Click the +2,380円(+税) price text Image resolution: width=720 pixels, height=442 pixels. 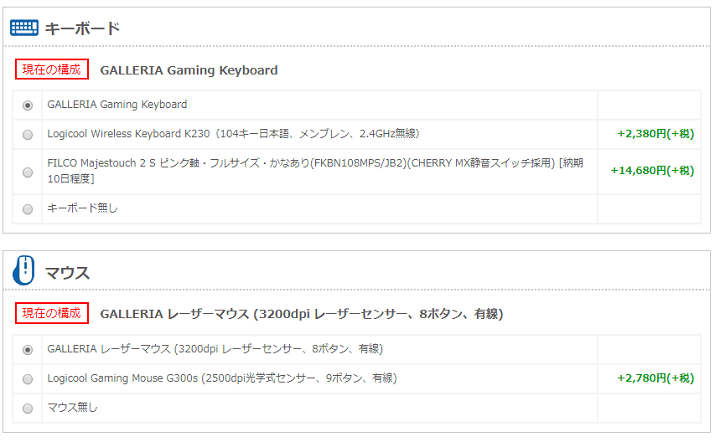tap(656, 134)
